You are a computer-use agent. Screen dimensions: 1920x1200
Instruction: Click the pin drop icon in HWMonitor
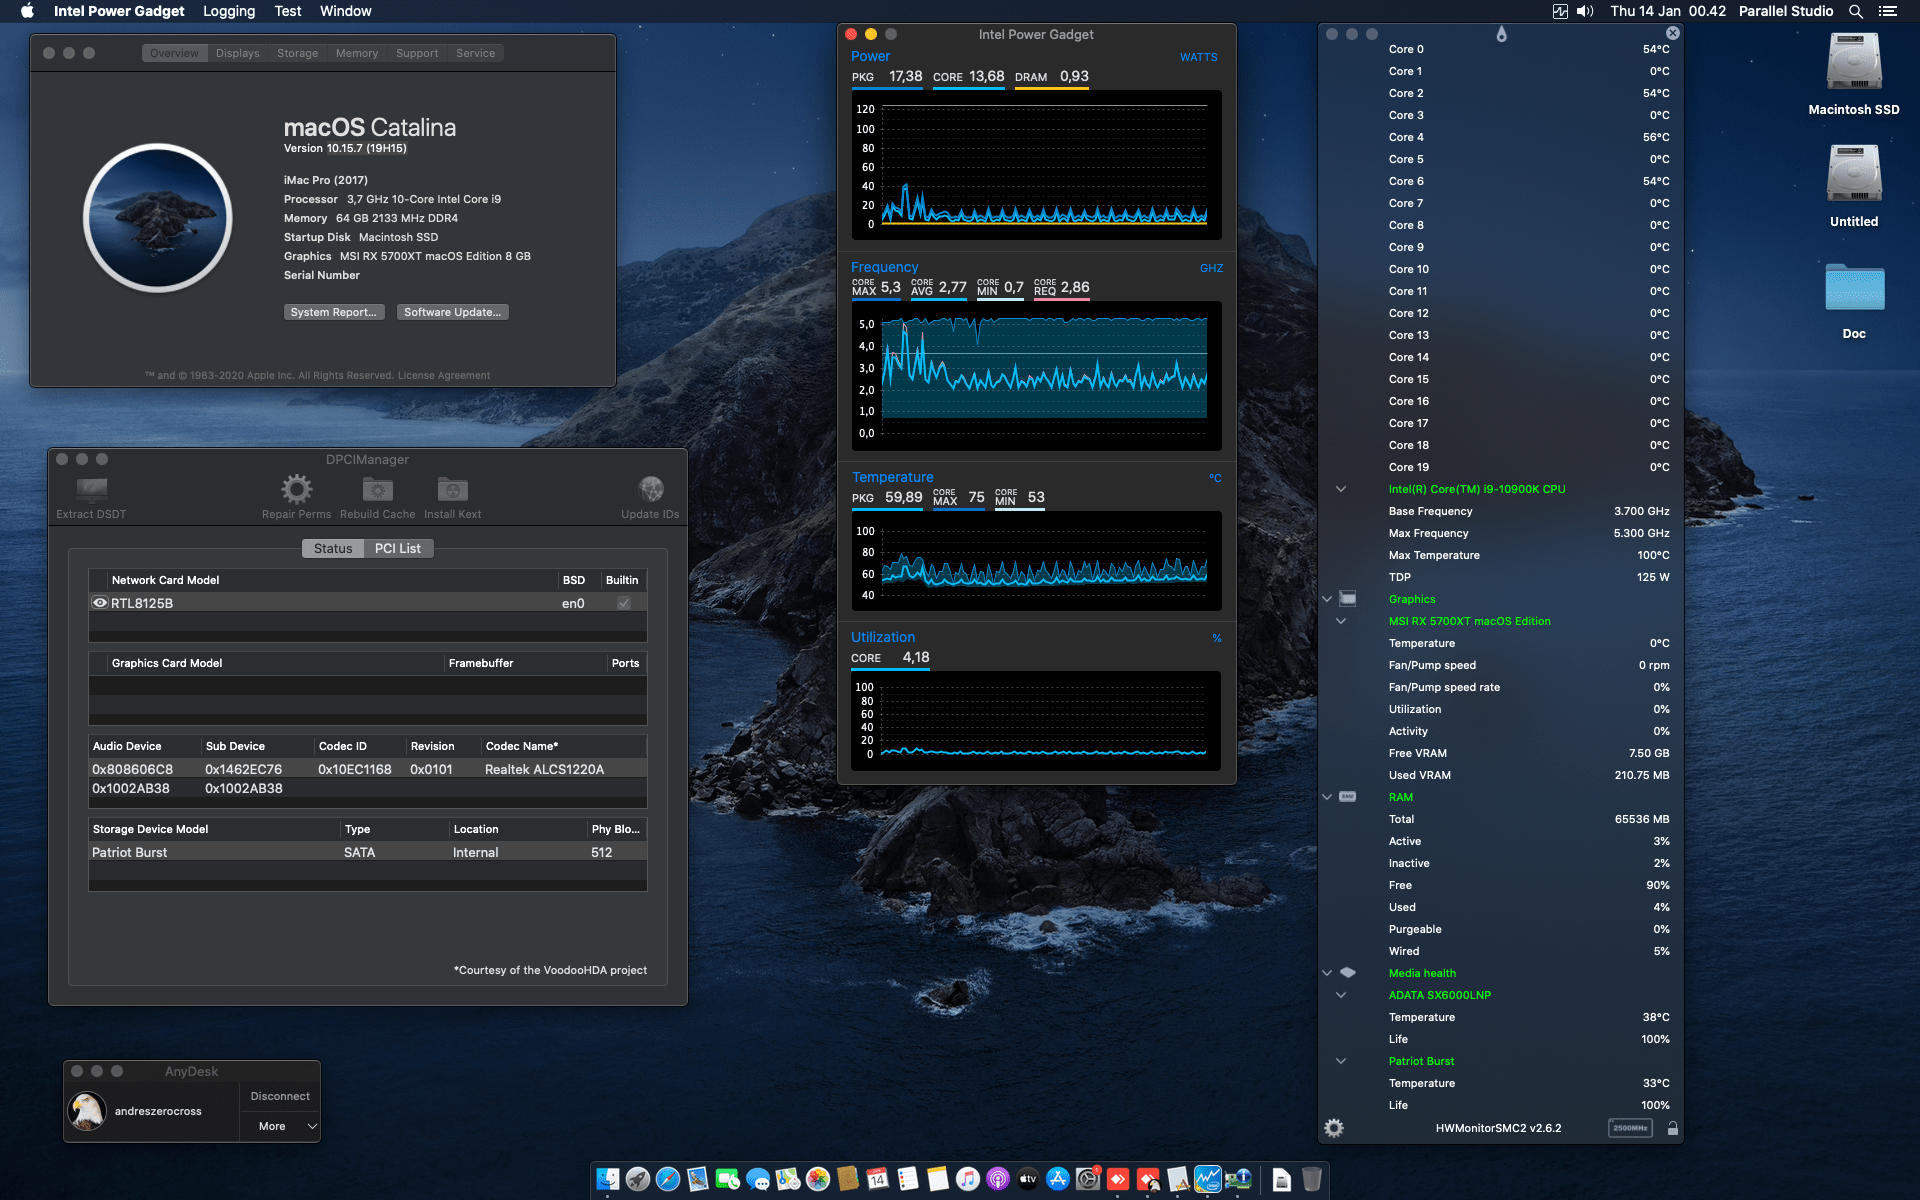(1501, 34)
